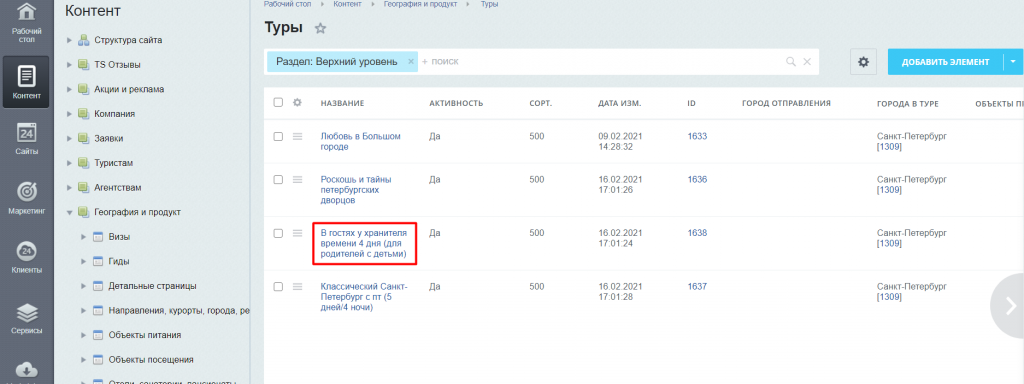The width and height of the screenshot is (1024, 384).
Task: Select the Контент sidebar icon
Action: 27,82
